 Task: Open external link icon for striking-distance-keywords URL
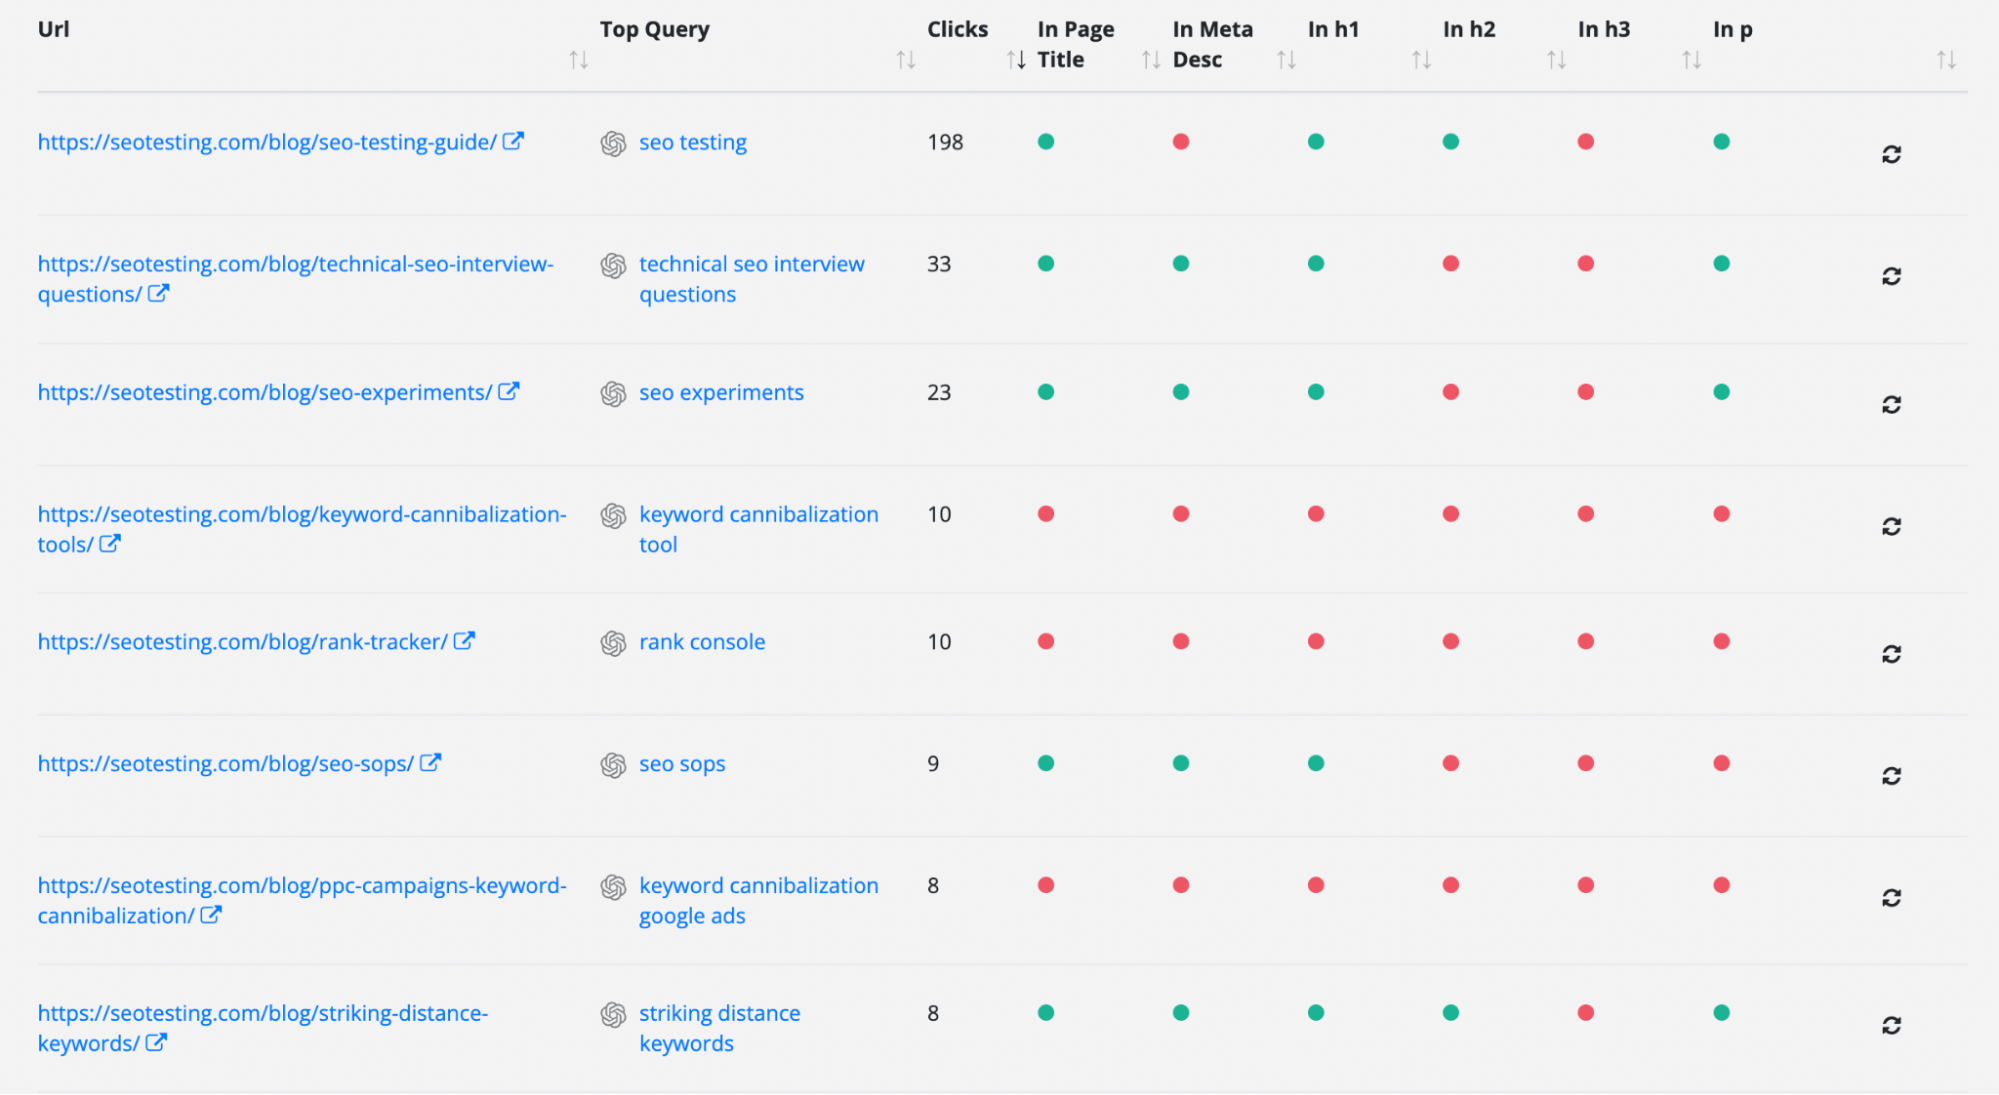[155, 1042]
